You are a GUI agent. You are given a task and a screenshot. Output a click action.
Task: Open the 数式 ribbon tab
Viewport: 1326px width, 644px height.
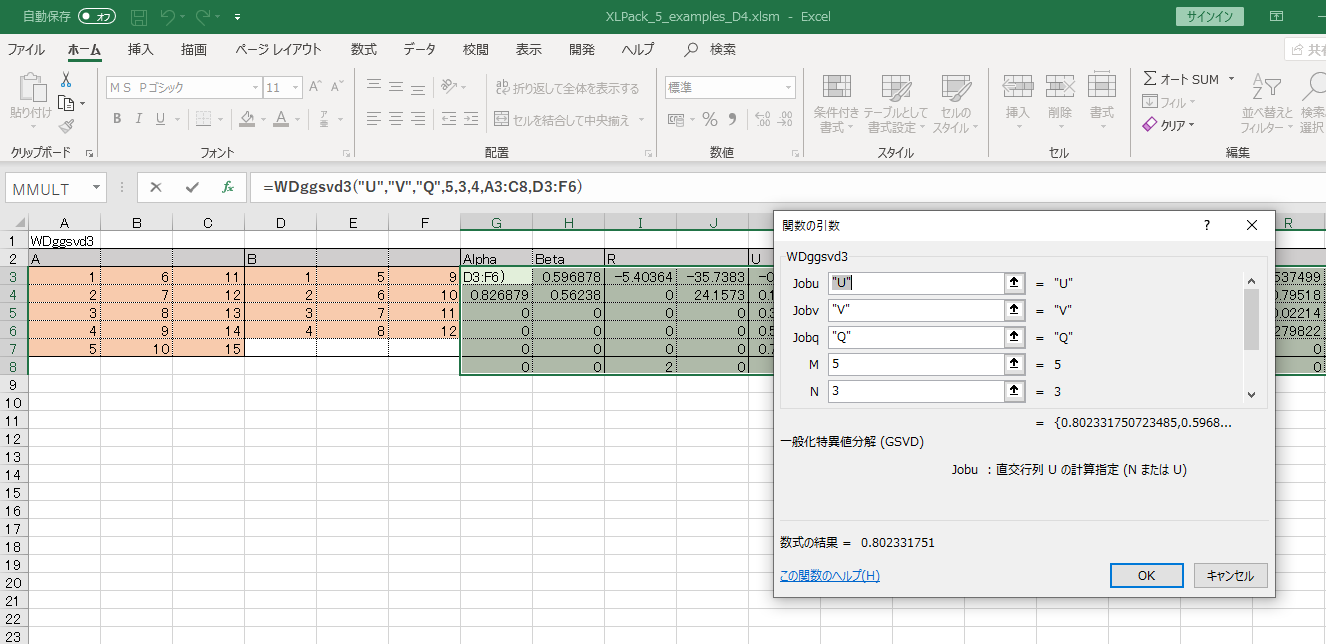[x=363, y=49]
